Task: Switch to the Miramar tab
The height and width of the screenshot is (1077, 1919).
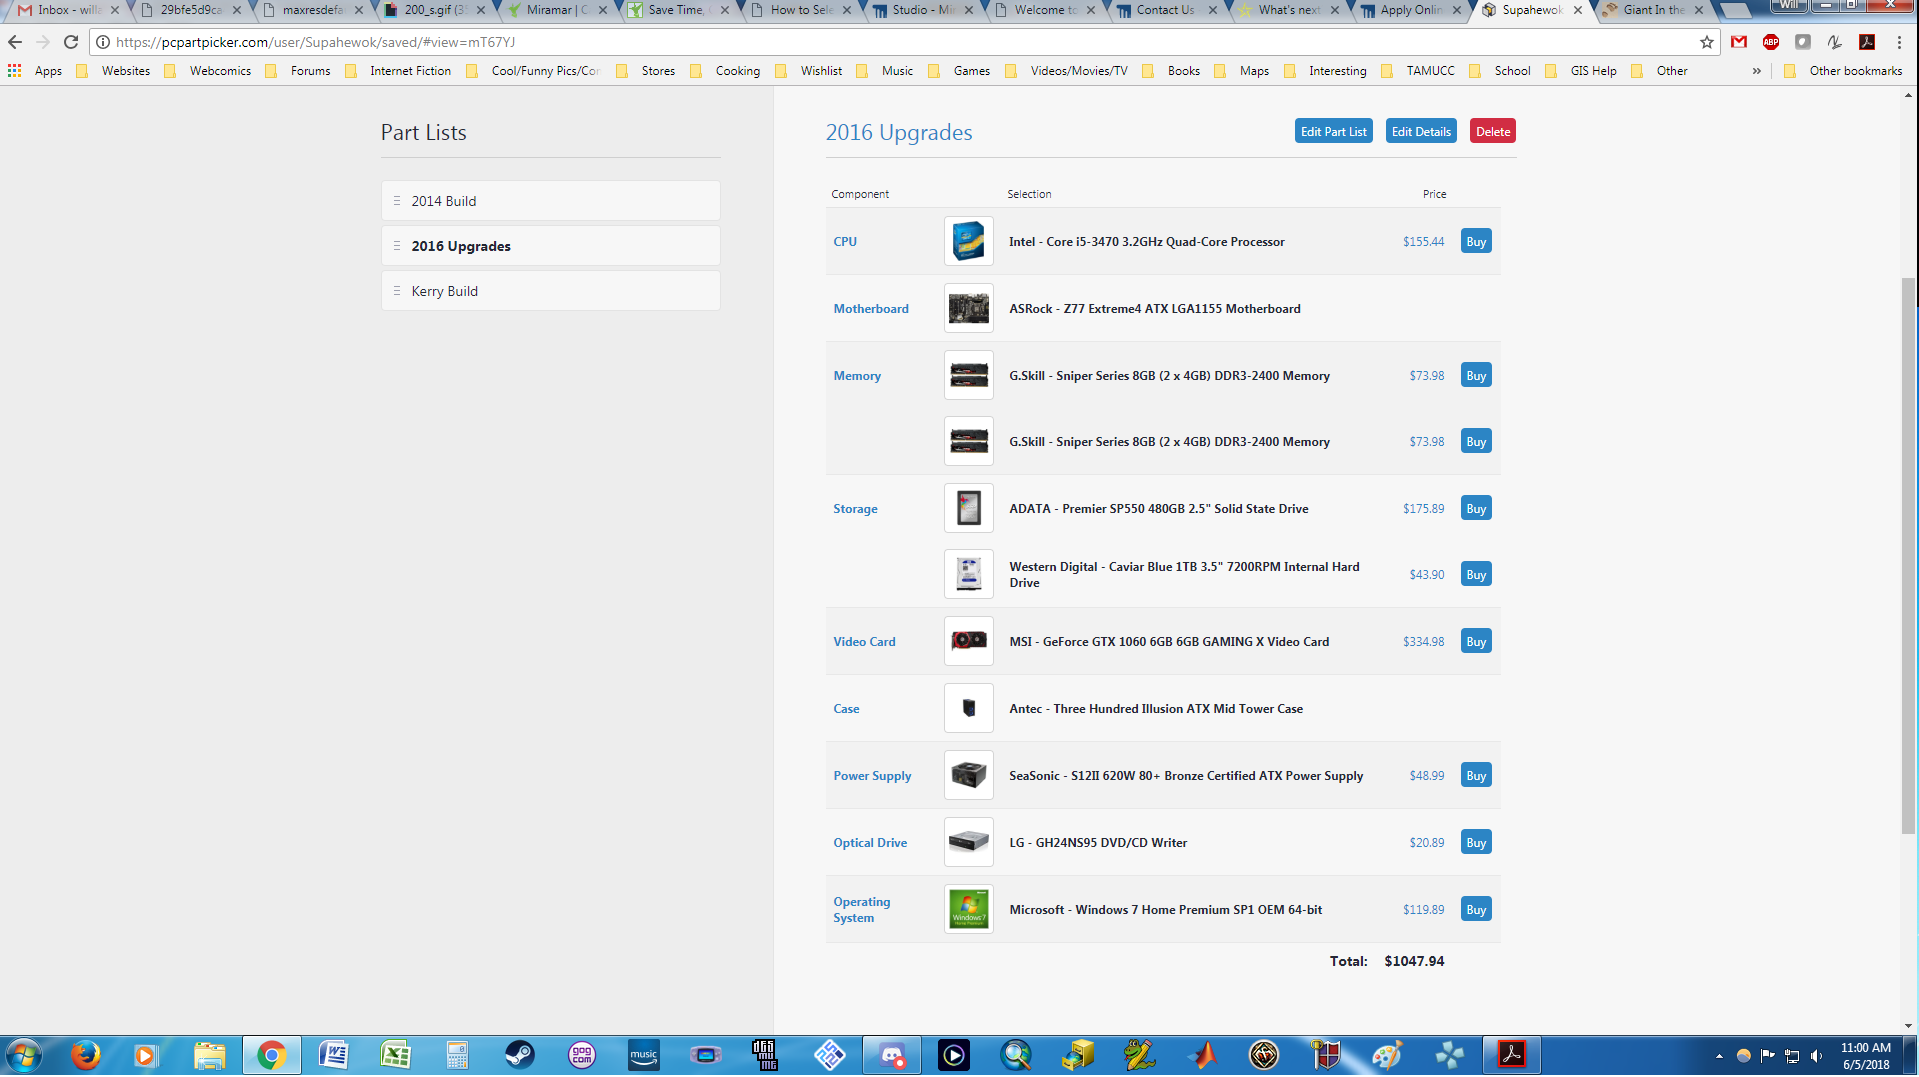Action: [556, 10]
